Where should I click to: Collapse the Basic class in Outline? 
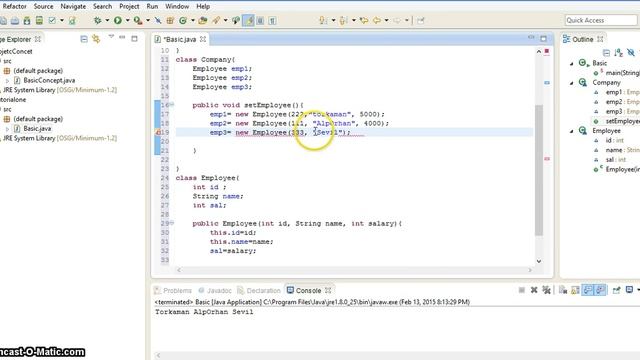pyautogui.click(x=571, y=63)
